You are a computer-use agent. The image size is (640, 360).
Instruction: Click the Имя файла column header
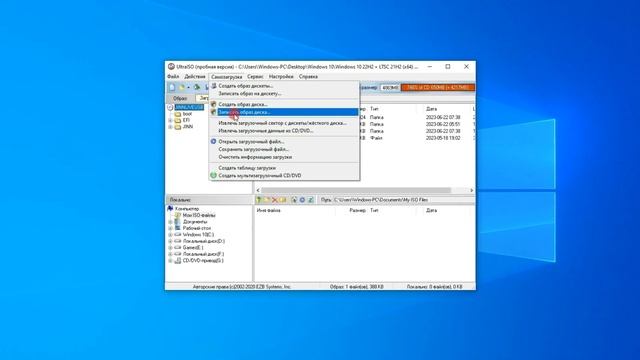pos(269,211)
